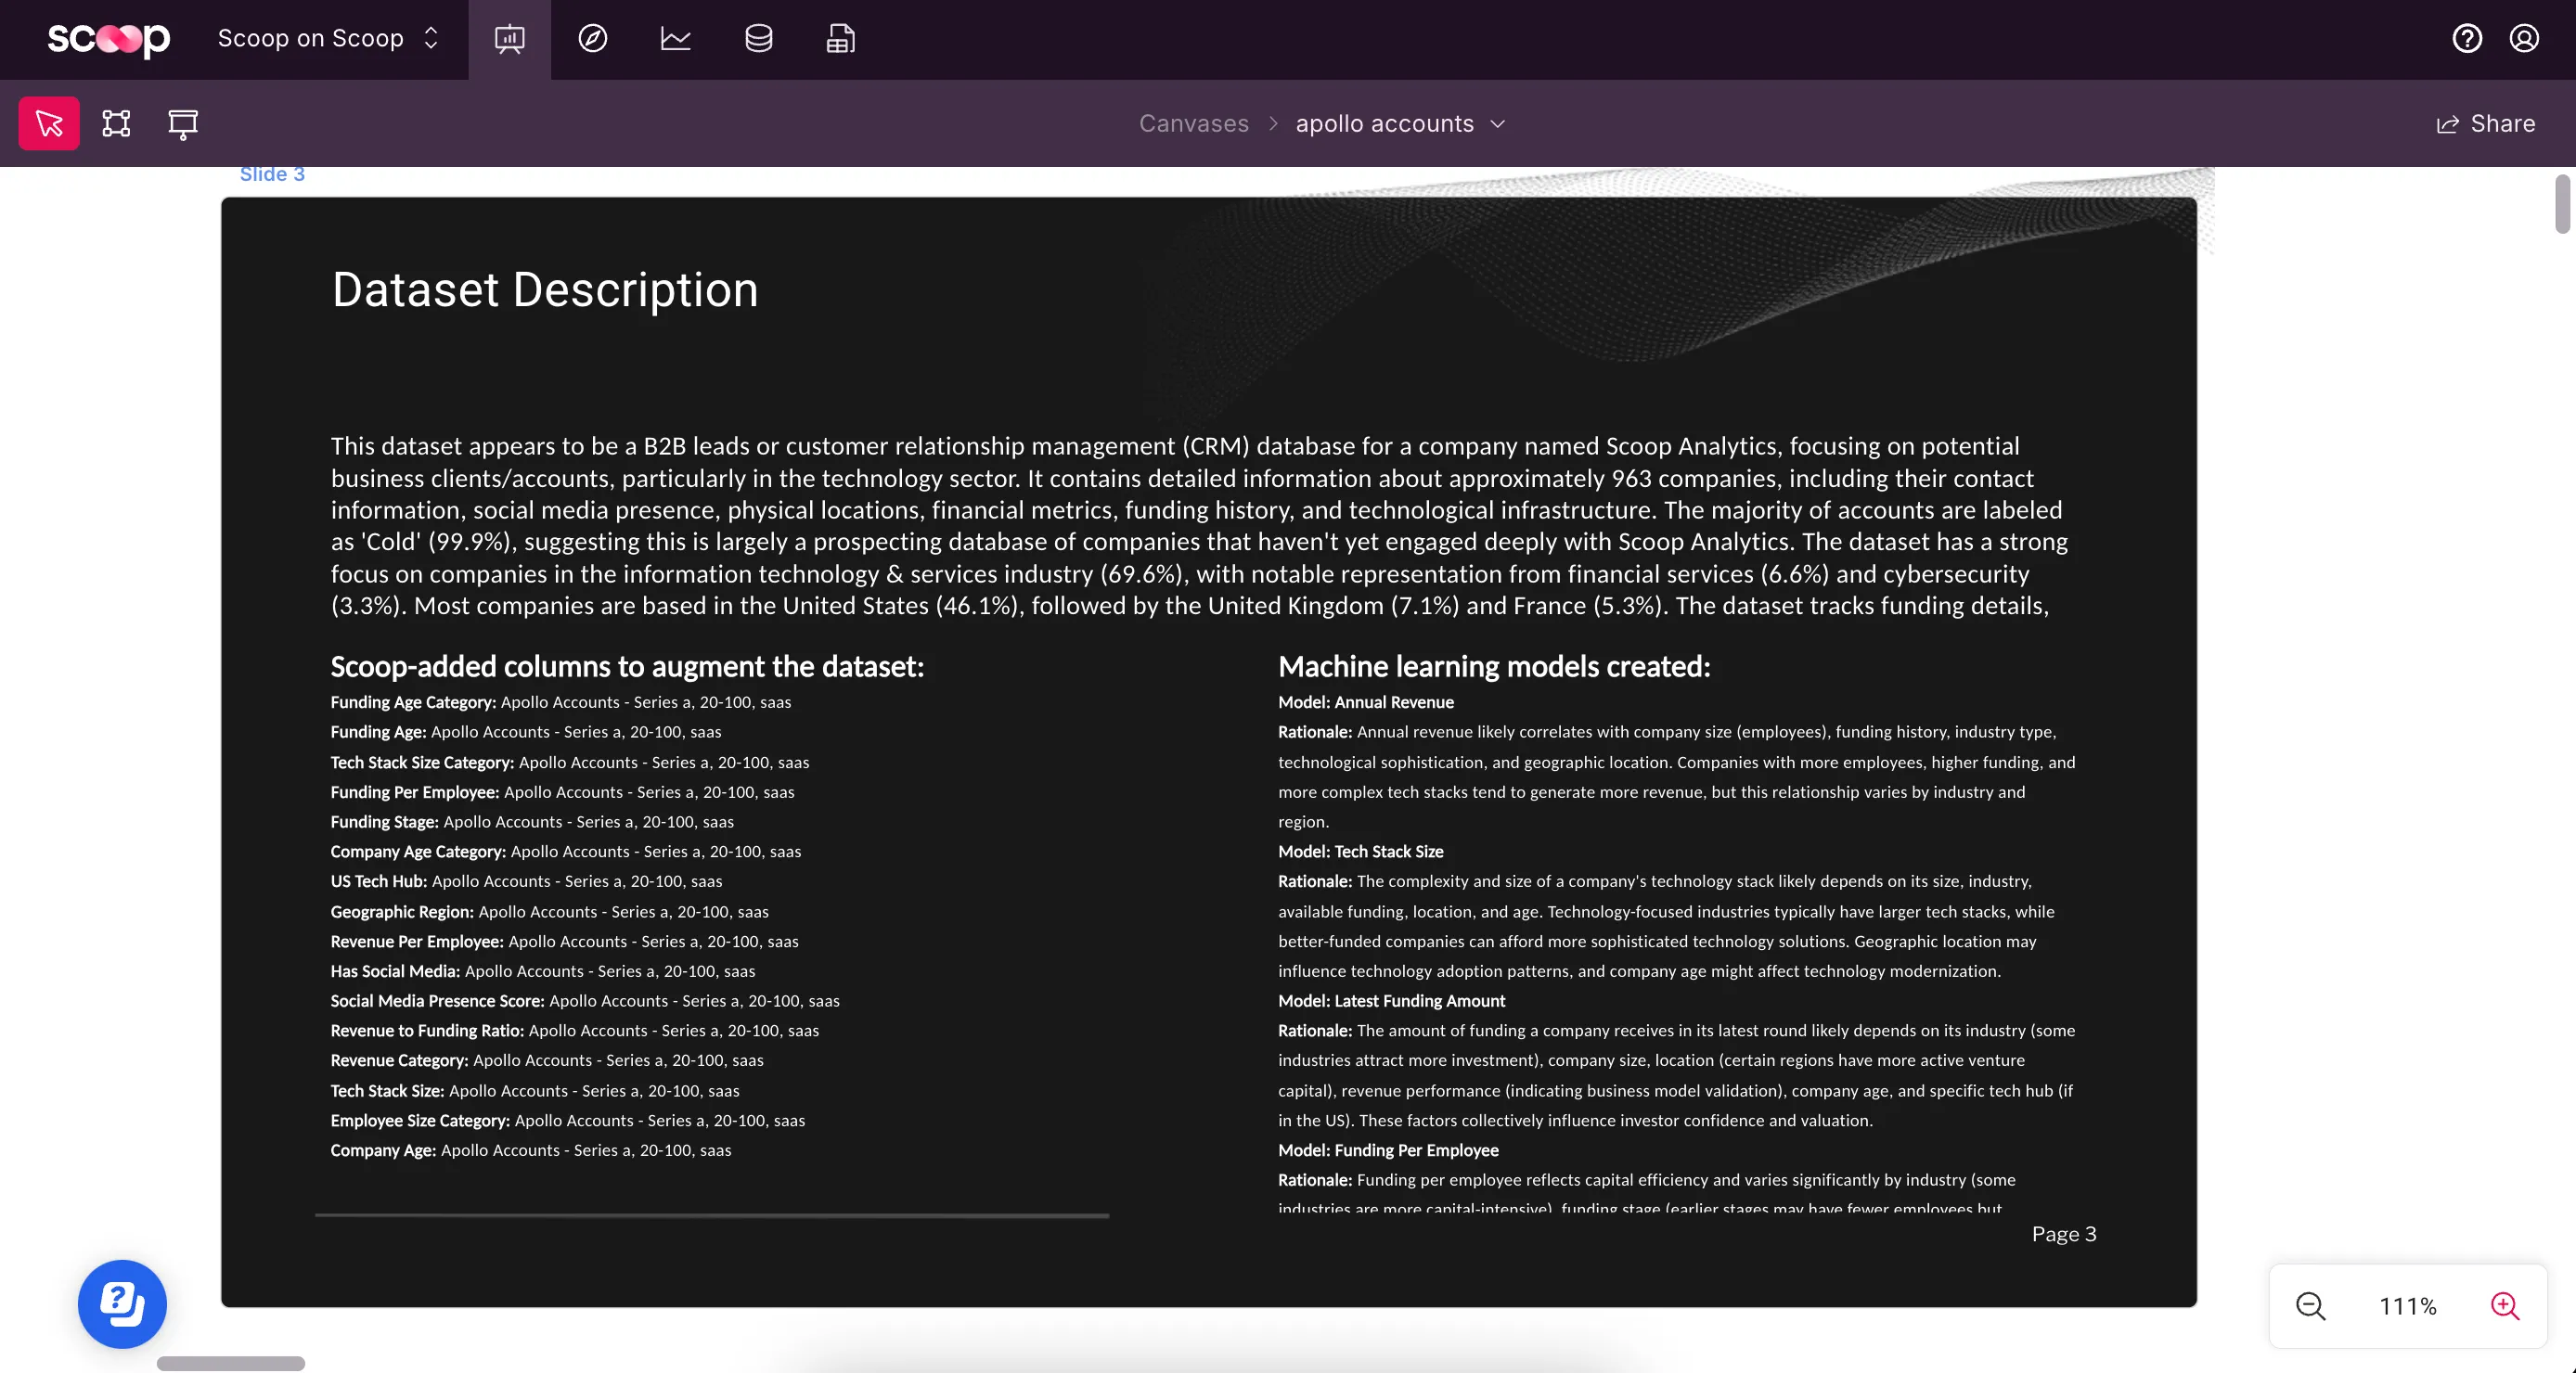Open the database datasets icon

758,39
